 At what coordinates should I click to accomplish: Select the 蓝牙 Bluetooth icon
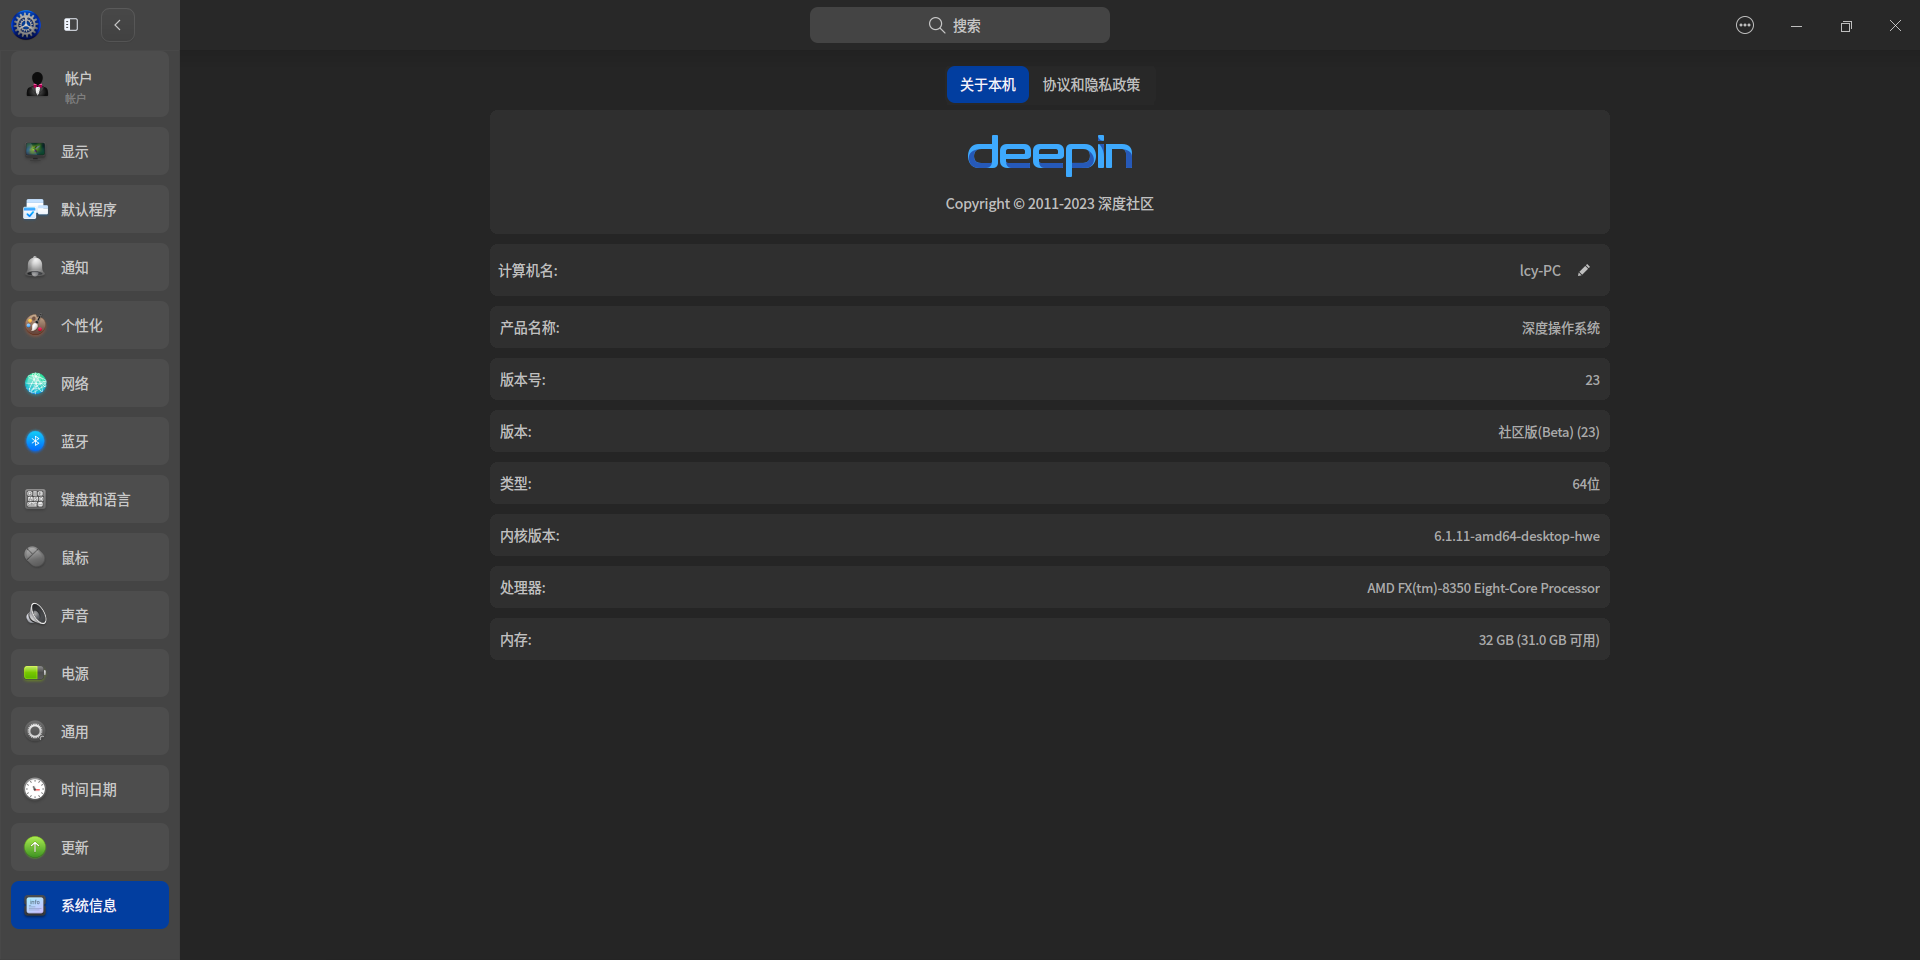pyautogui.click(x=36, y=441)
